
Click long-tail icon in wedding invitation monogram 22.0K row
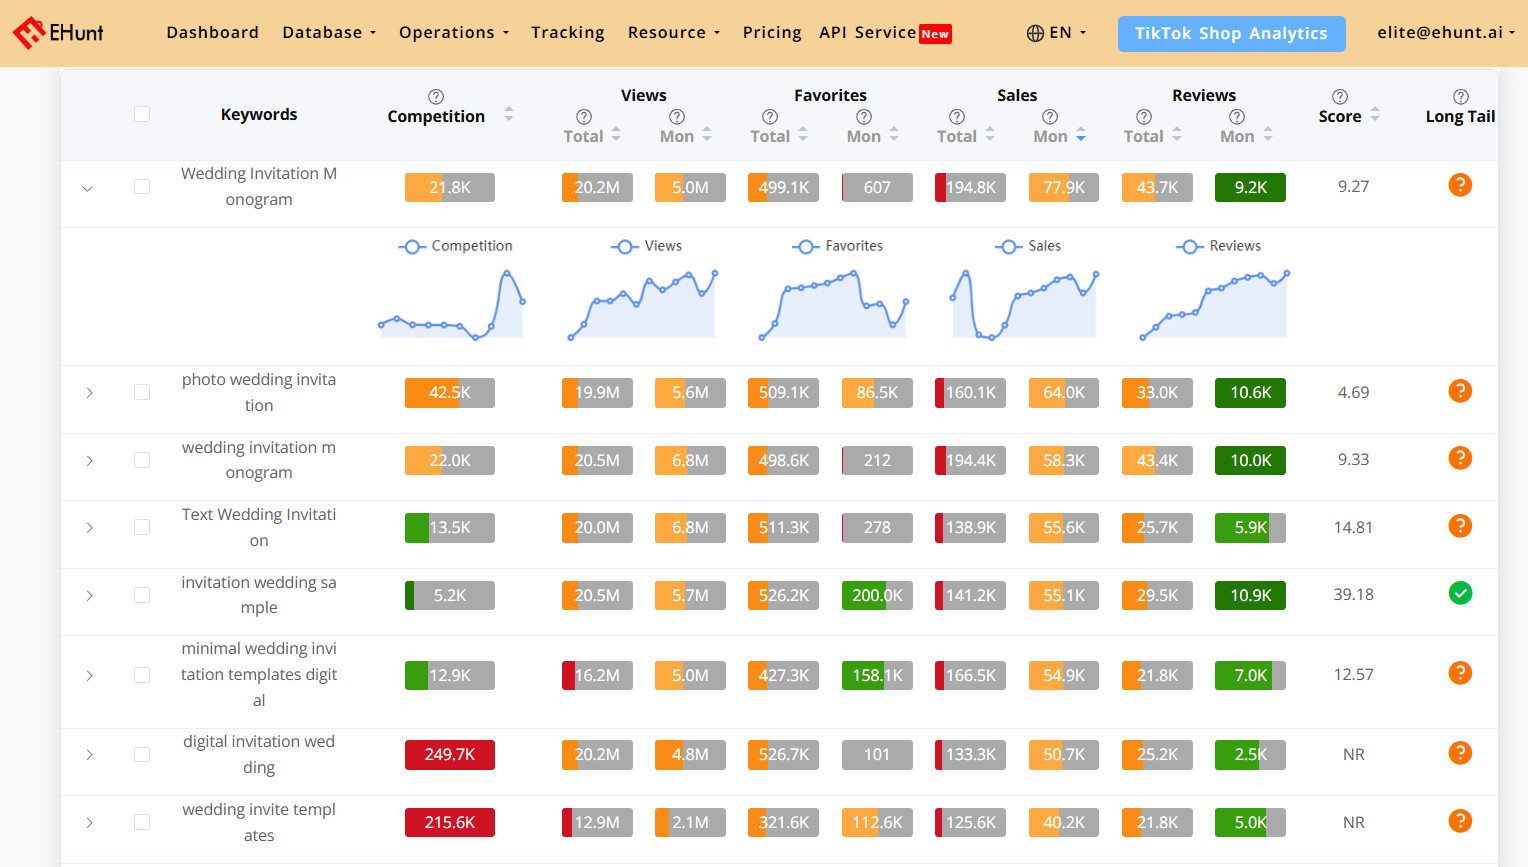[1460, 458]
